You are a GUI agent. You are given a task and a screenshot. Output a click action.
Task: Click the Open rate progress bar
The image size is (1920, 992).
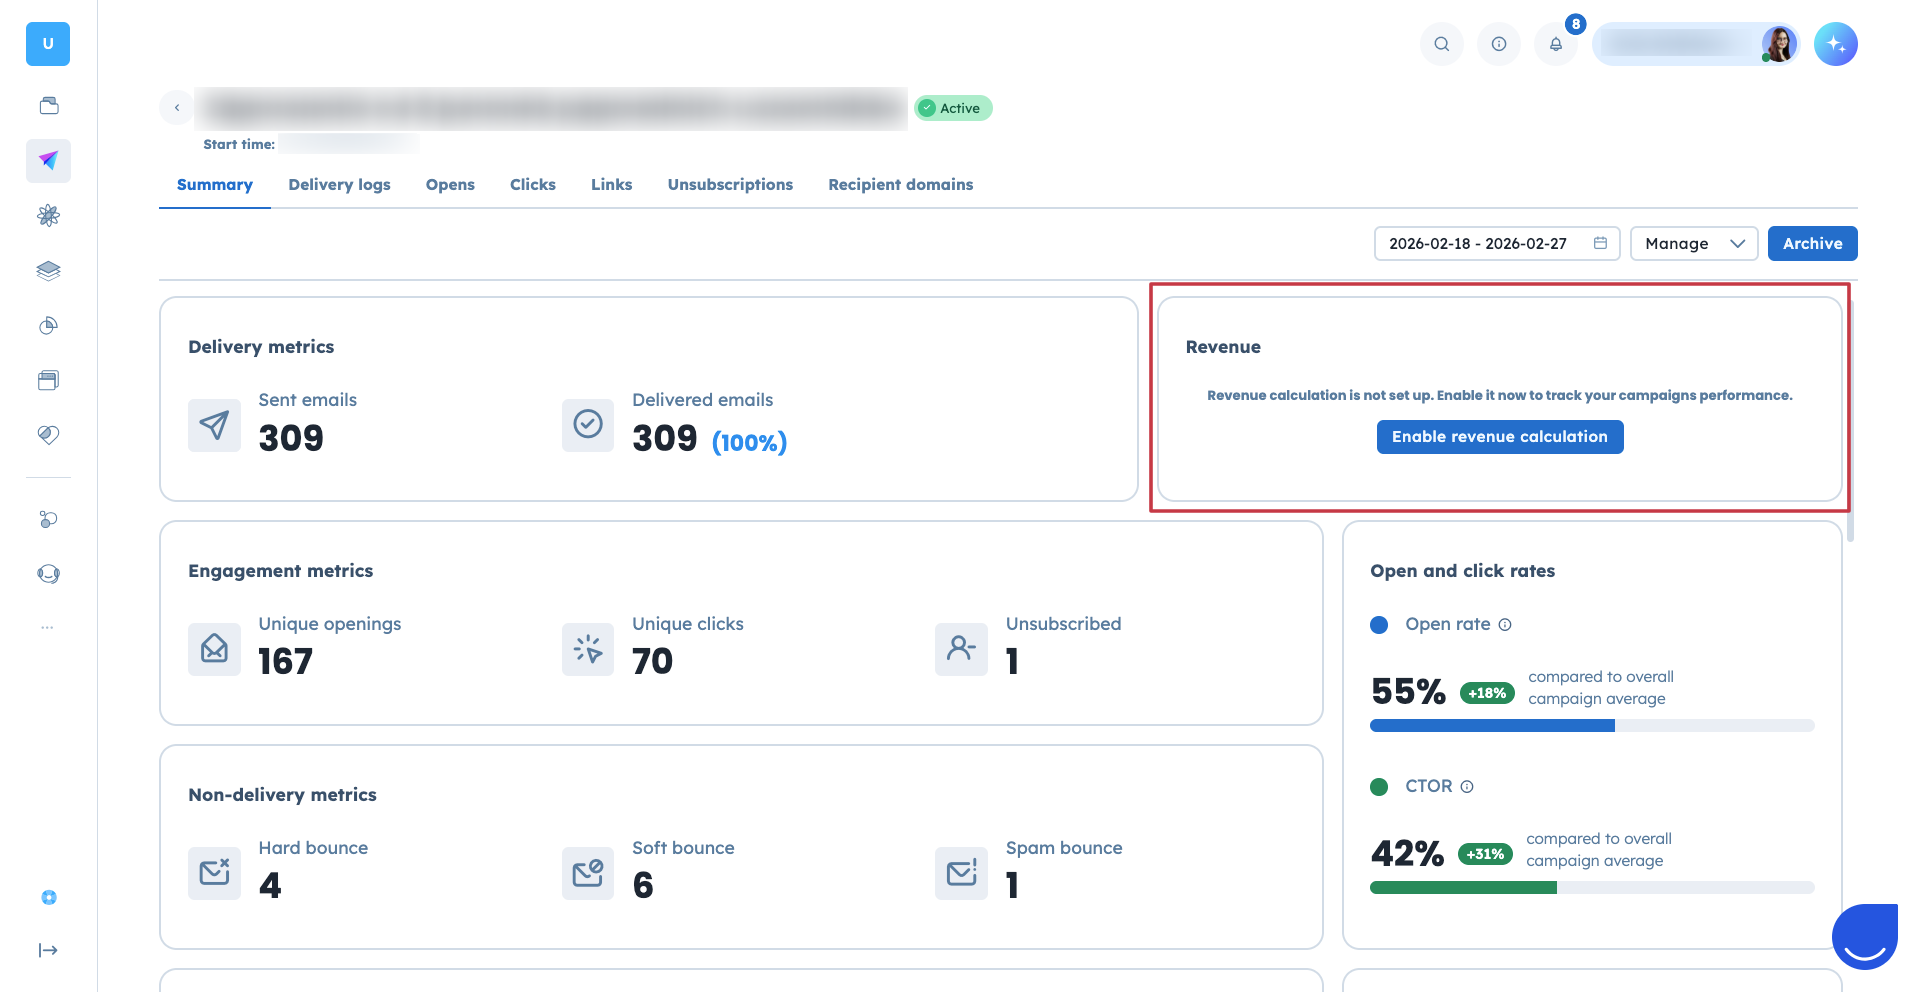click(x=1591, y=726)
